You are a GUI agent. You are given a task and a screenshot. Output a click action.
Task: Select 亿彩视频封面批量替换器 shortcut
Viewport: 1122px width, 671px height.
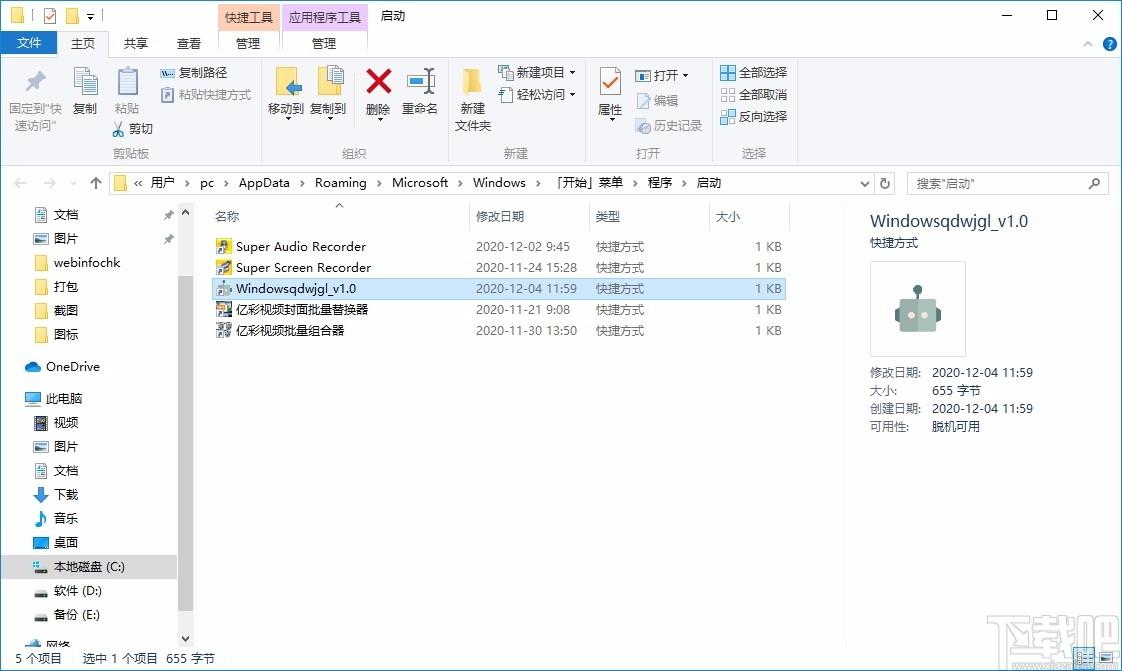(499, 310)
